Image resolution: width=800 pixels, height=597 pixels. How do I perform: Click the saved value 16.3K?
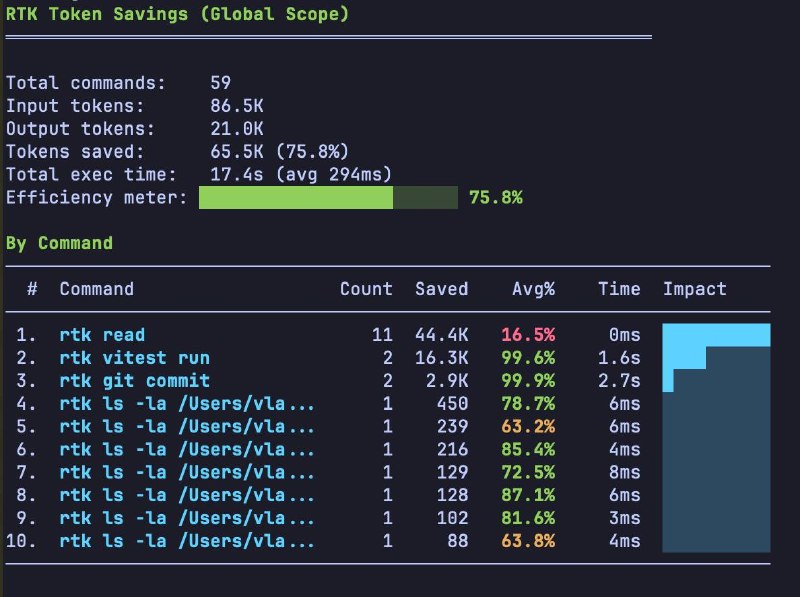point(442,358)
